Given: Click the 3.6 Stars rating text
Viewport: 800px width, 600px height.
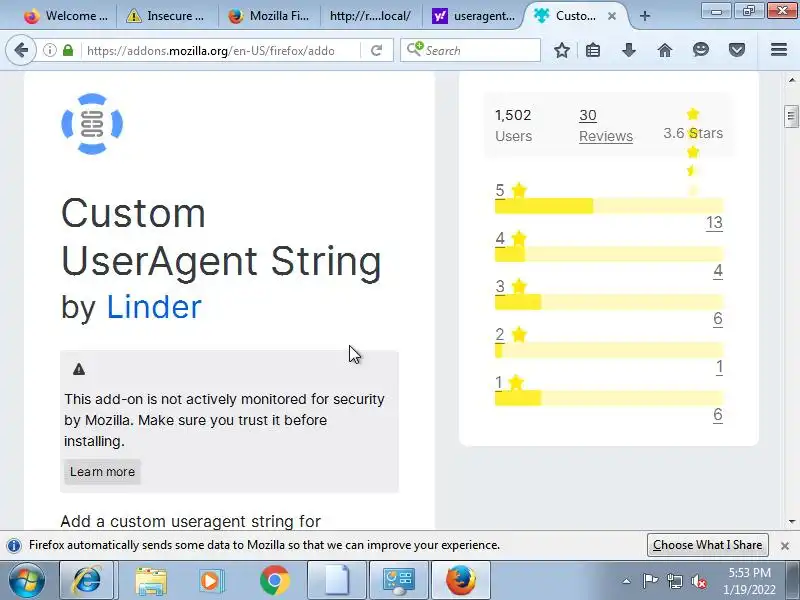Looking at the screenshot, I should [x=693, y=133].
